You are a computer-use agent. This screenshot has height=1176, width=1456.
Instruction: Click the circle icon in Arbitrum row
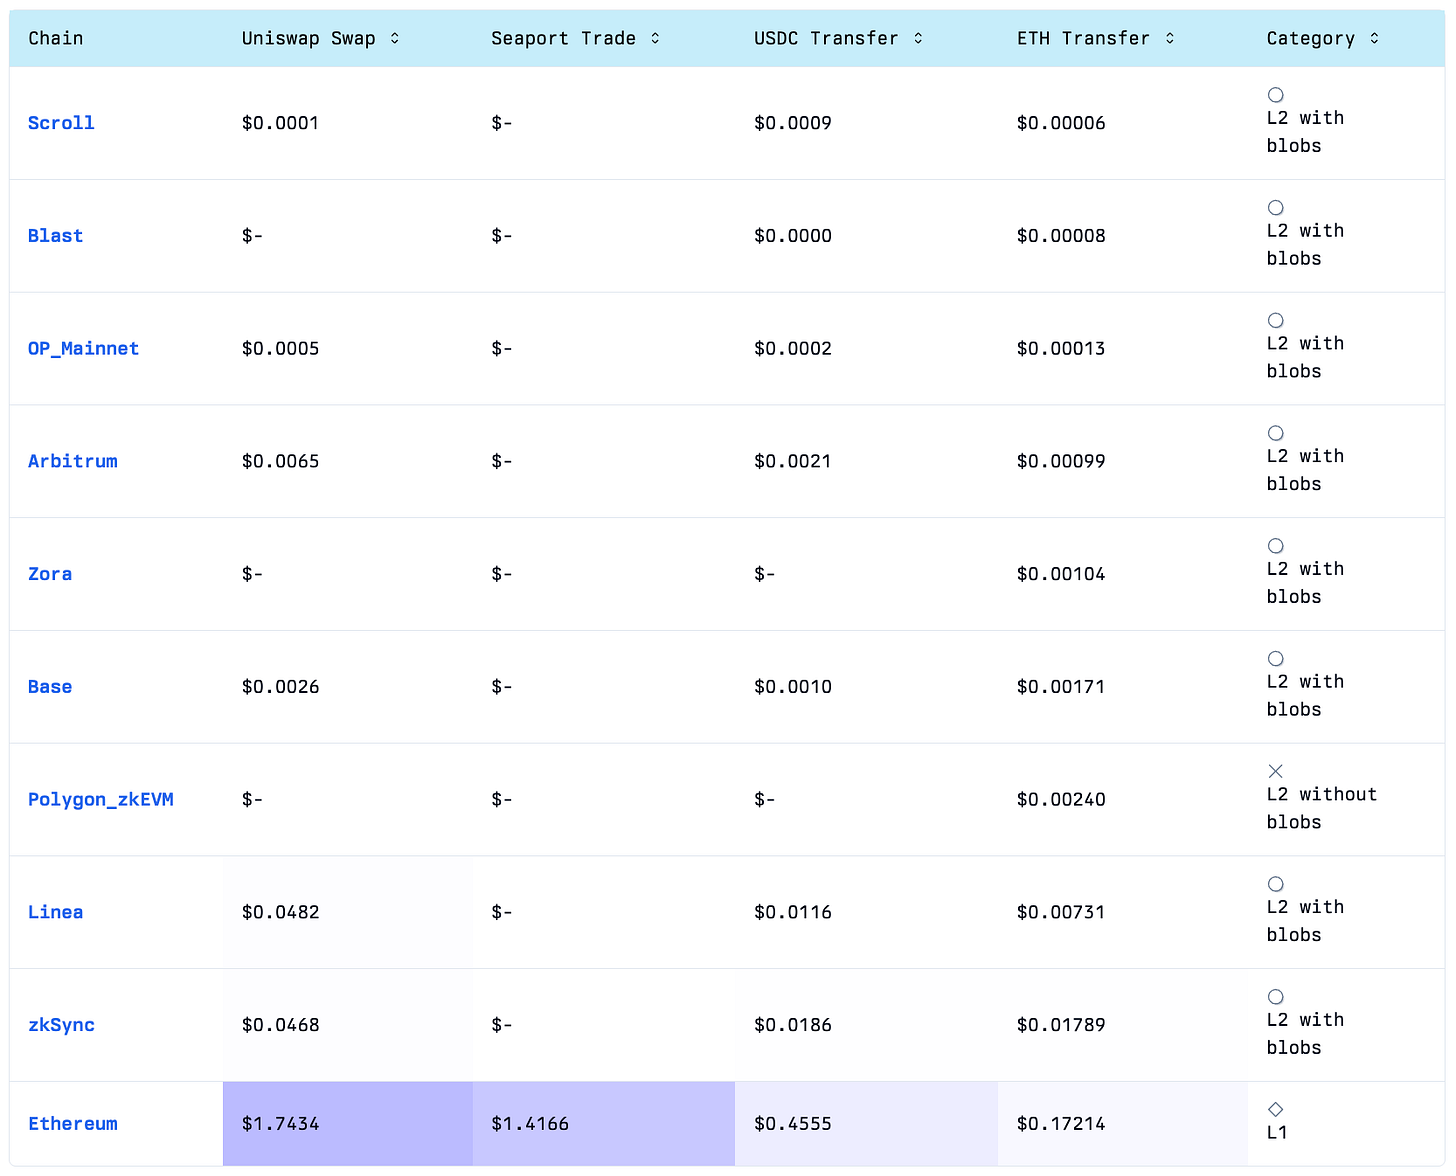[1276, 433]
